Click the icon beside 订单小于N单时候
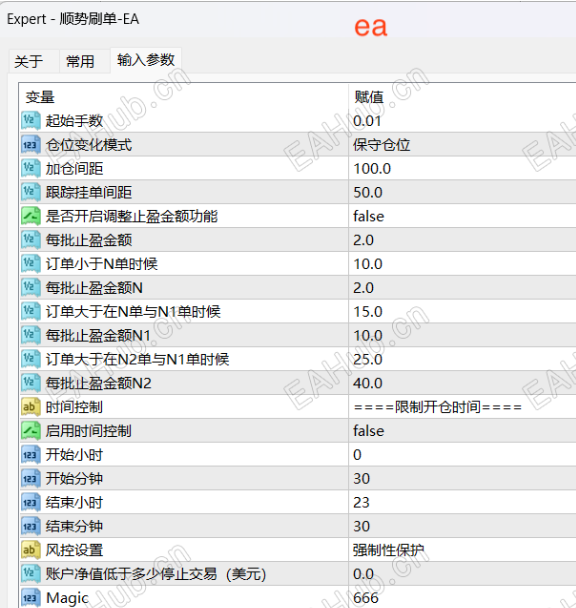The width and height of the screenshot is (576, 608). (x=31, y=264)
